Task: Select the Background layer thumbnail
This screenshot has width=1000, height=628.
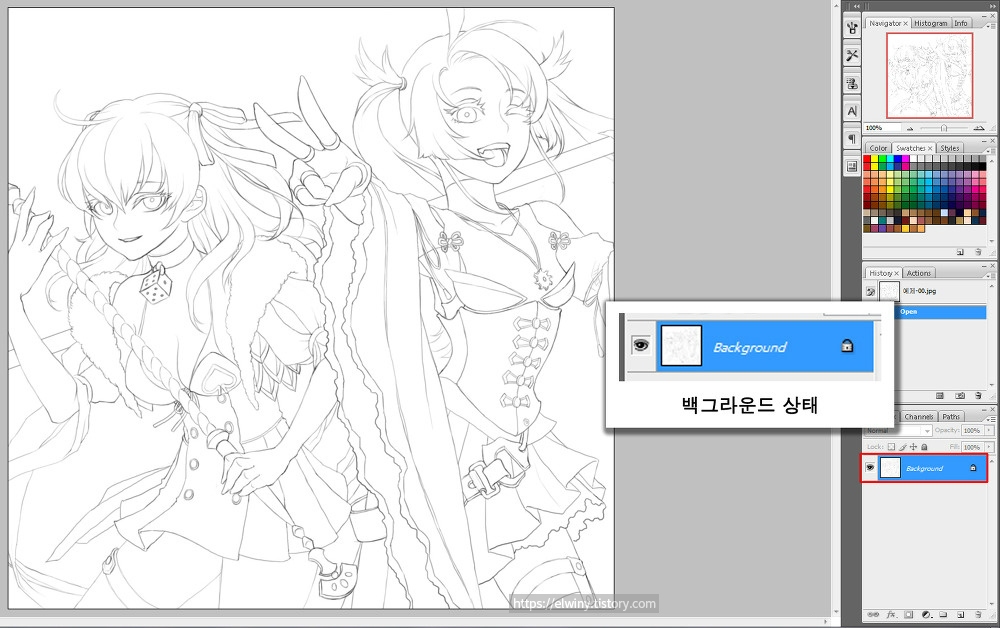Action: click(x=890, y=468)
